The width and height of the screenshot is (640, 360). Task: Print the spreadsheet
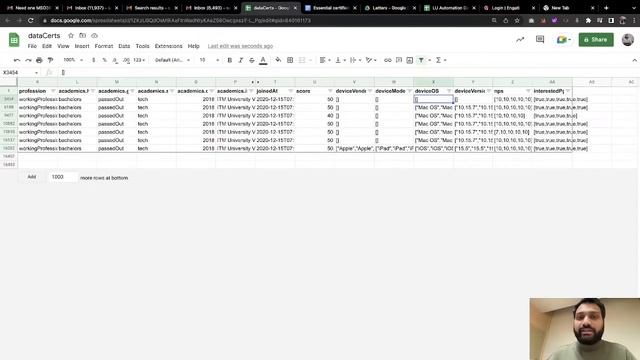click(x=39, y=60)
